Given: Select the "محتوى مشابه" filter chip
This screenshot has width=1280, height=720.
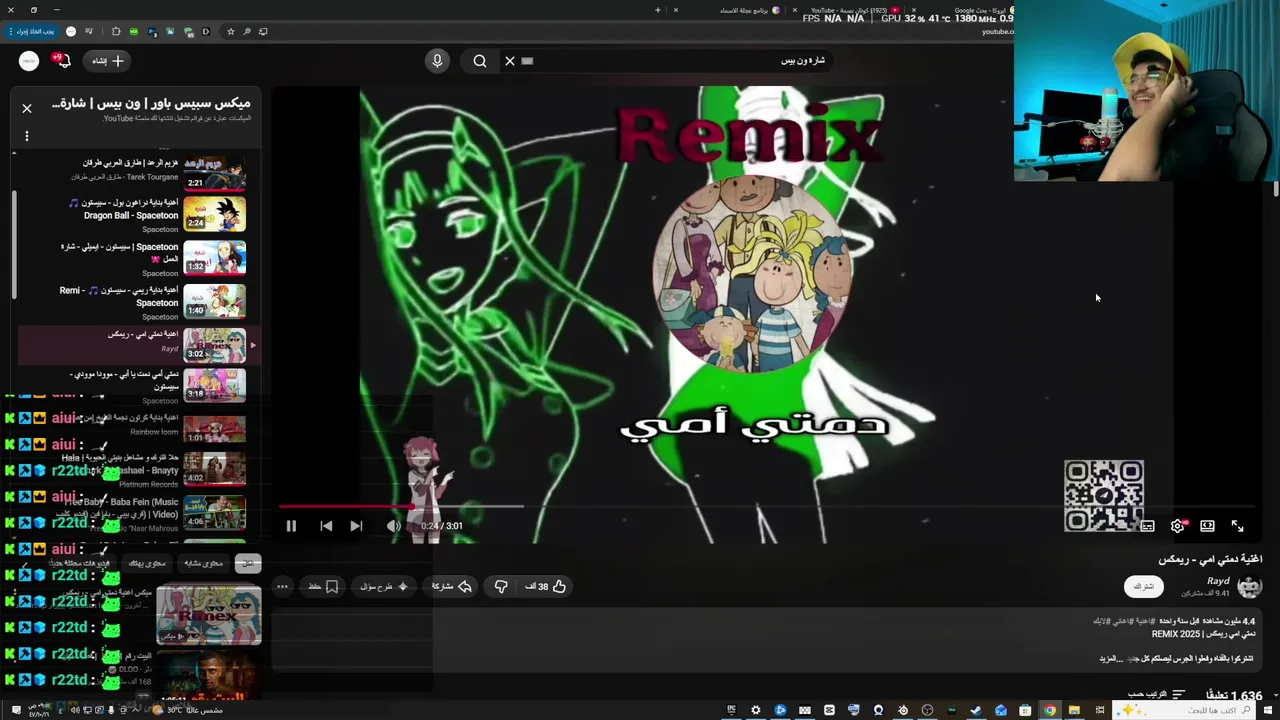Looking at the screenshot, I should point(203,563).
